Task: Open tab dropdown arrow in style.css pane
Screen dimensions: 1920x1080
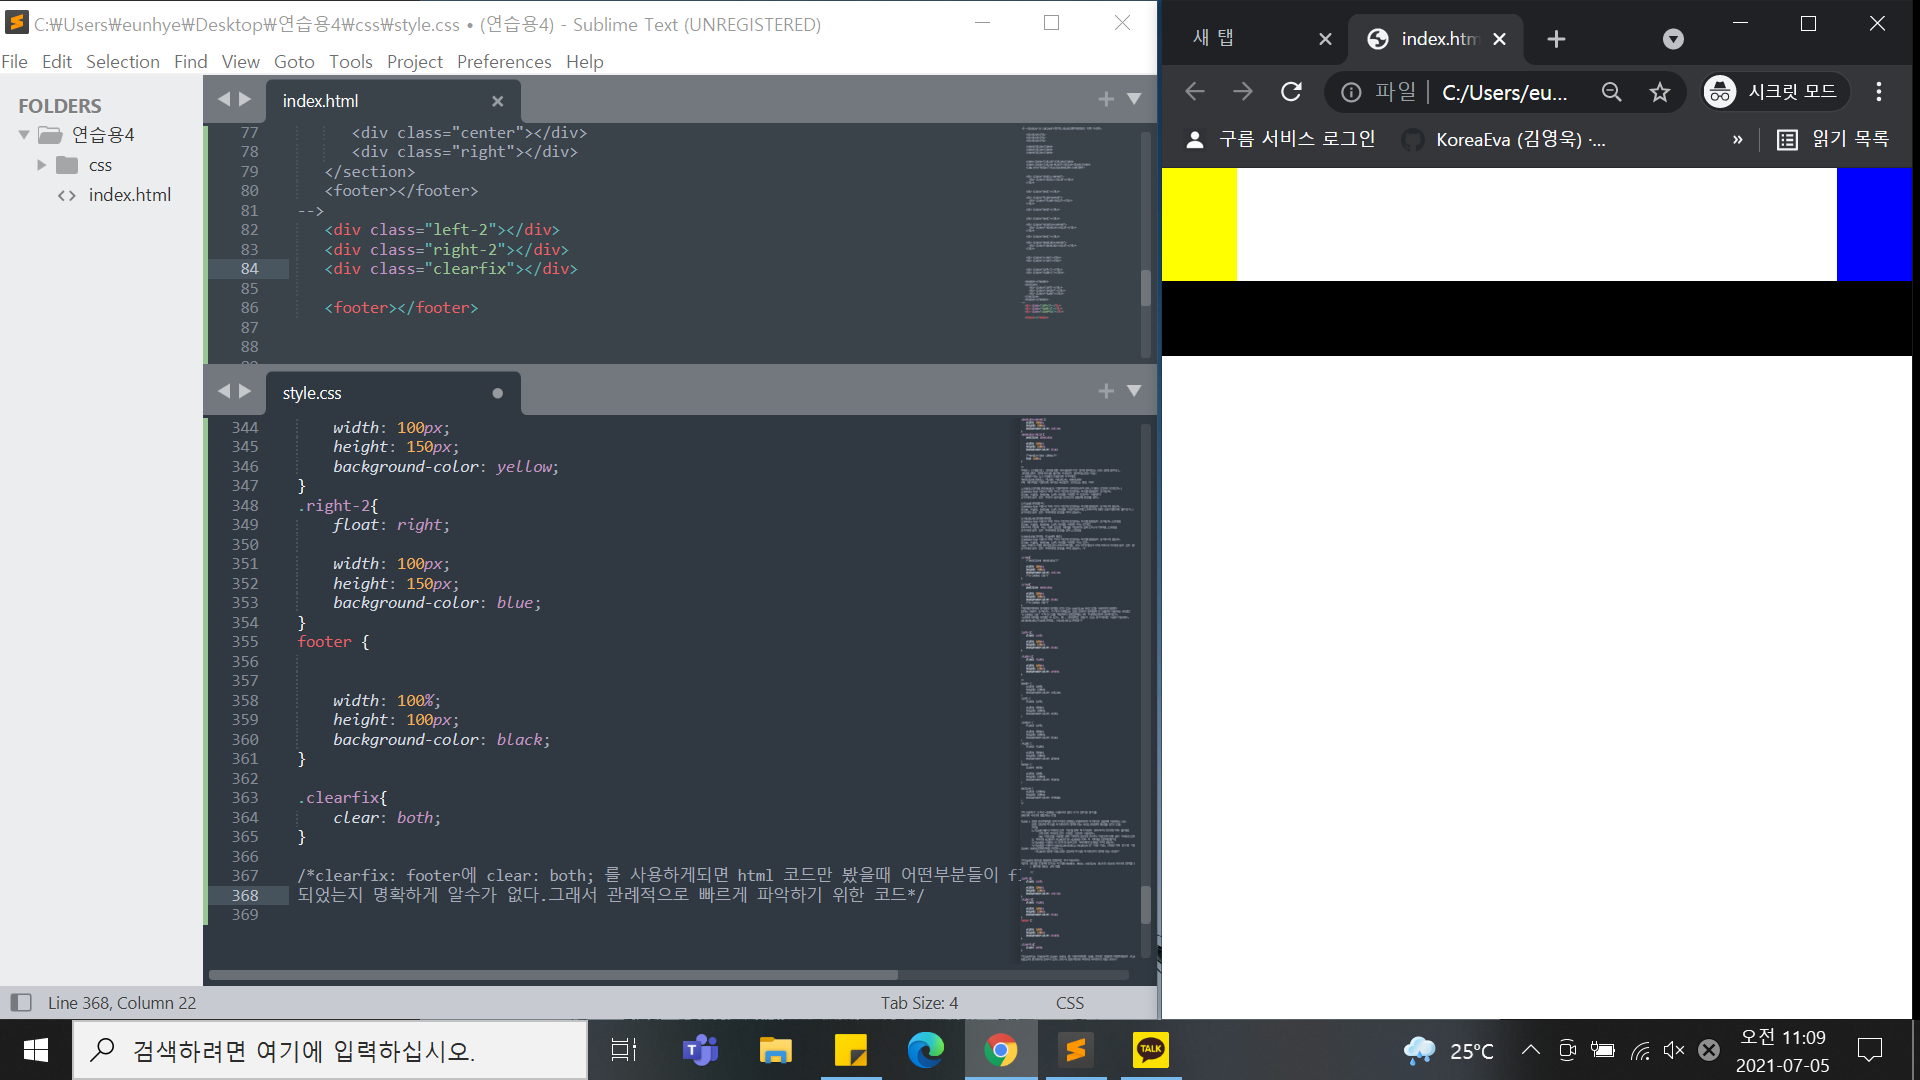Action: pos(1134,391)
